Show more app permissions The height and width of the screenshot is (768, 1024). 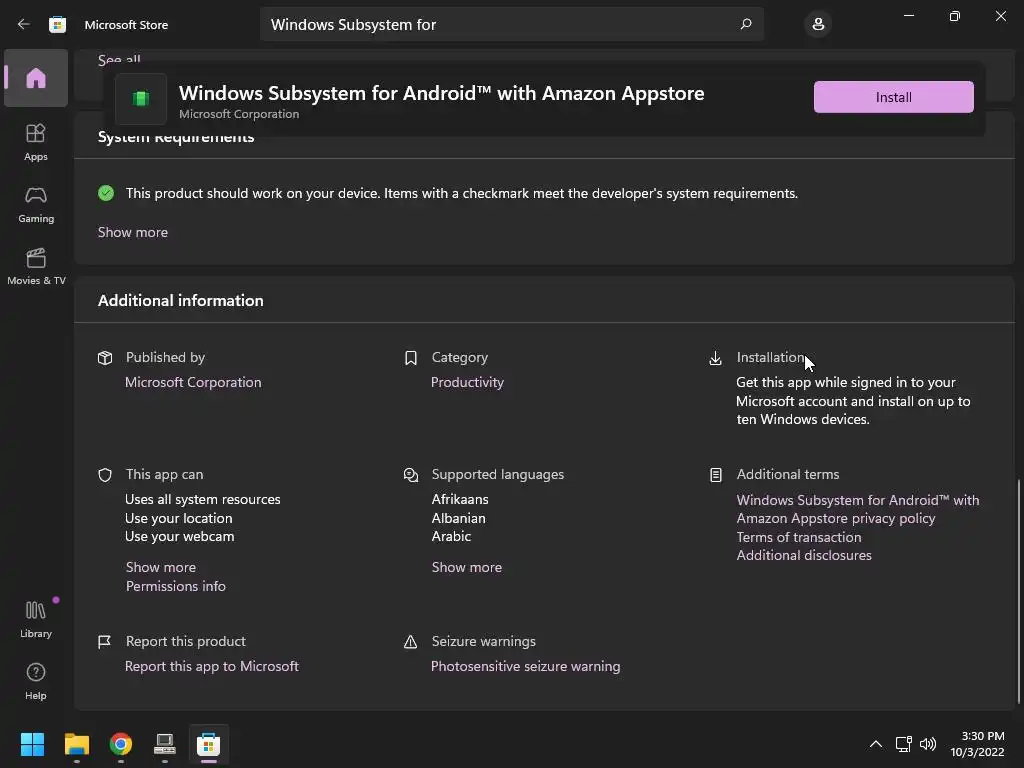(x=161, y=568)
